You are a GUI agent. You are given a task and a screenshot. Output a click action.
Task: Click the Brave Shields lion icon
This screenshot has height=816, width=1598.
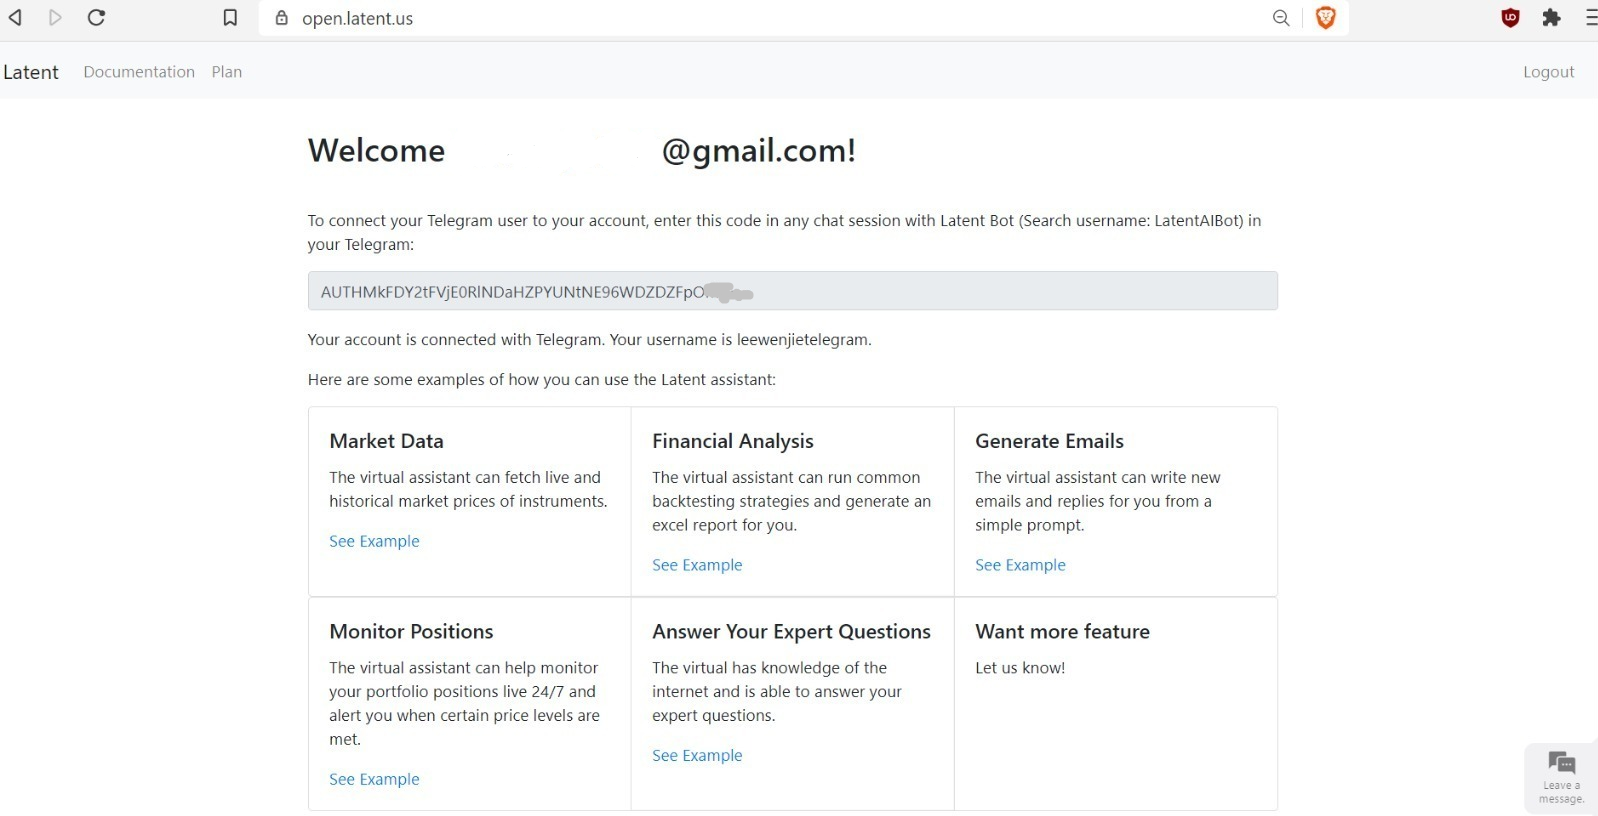[x=1326, y=17]
